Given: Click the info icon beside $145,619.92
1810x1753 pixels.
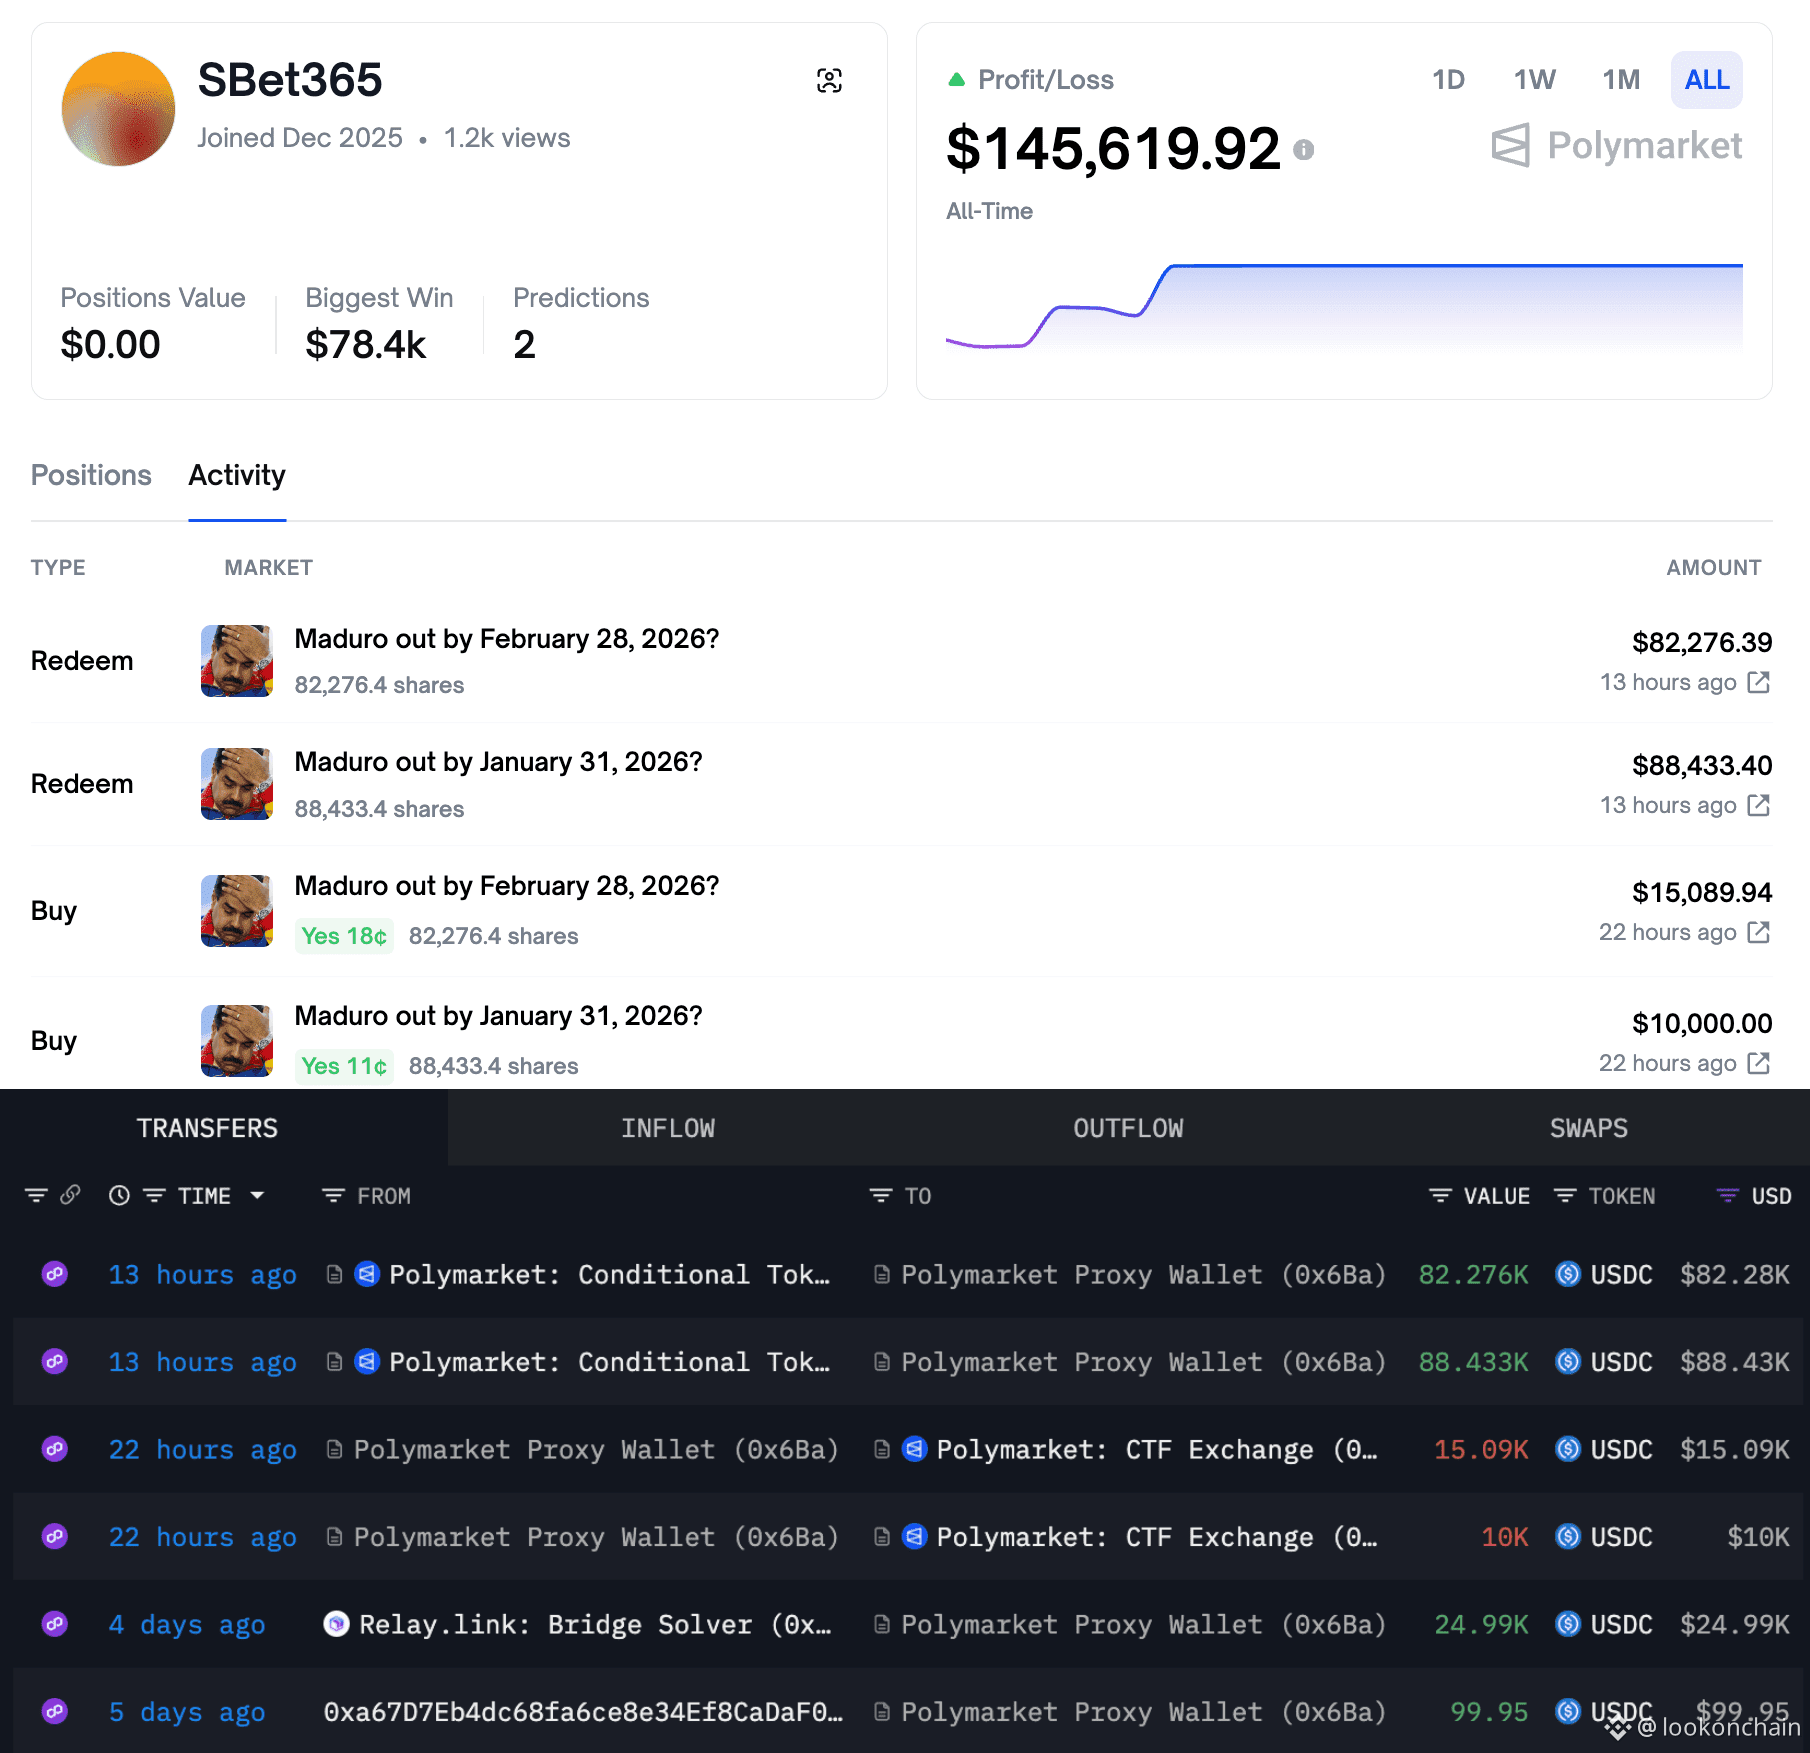Looking at the screenshot, I should (x=1303, y=150).
